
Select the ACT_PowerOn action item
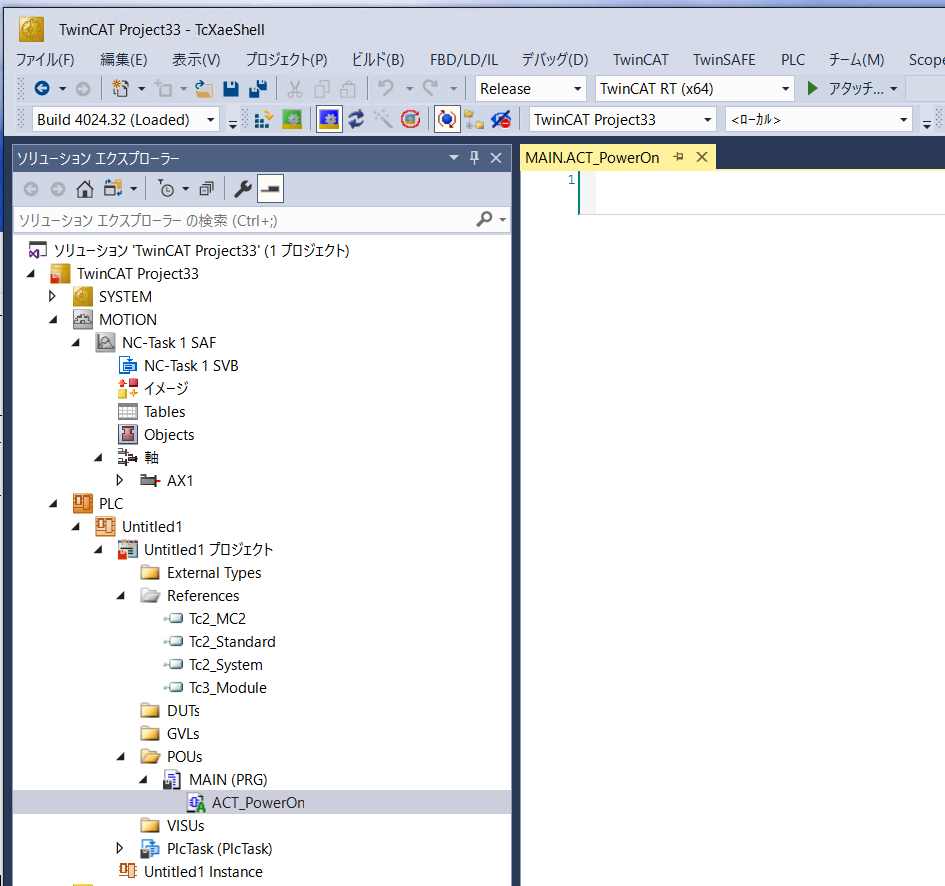(258, 803)
